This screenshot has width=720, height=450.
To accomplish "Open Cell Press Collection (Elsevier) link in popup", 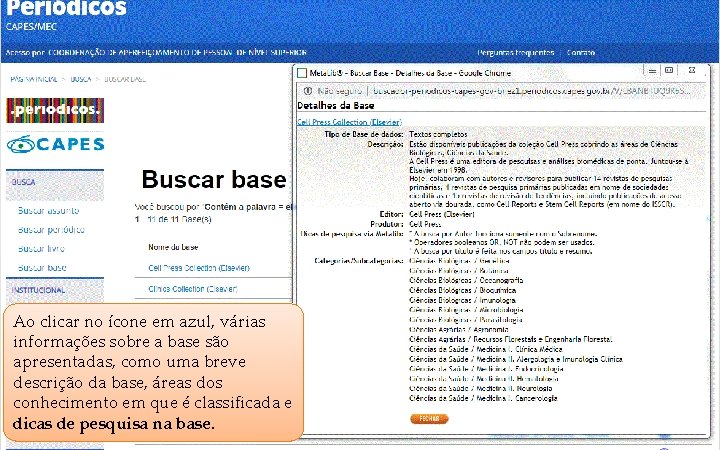I will pyautogui.click(x=349, y=122).
